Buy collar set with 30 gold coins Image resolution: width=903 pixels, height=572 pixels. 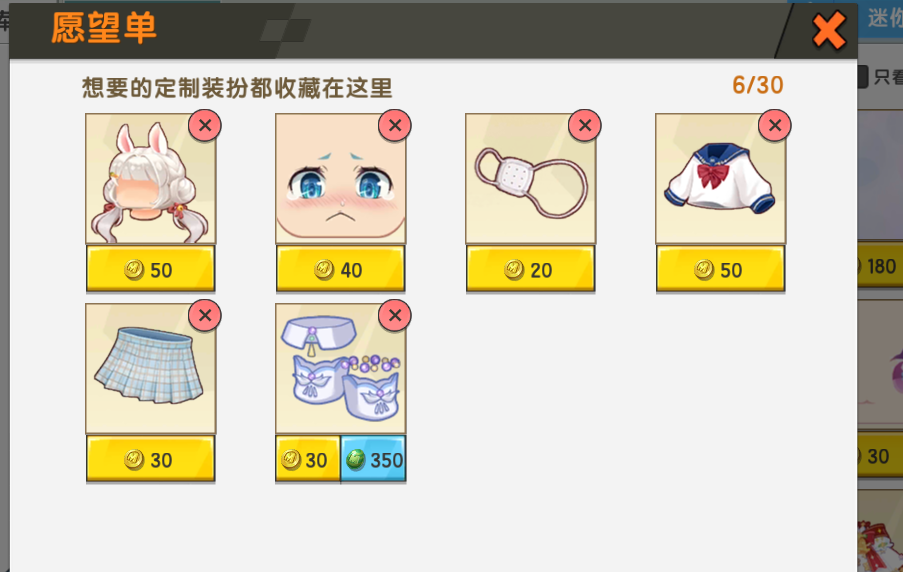308,459
